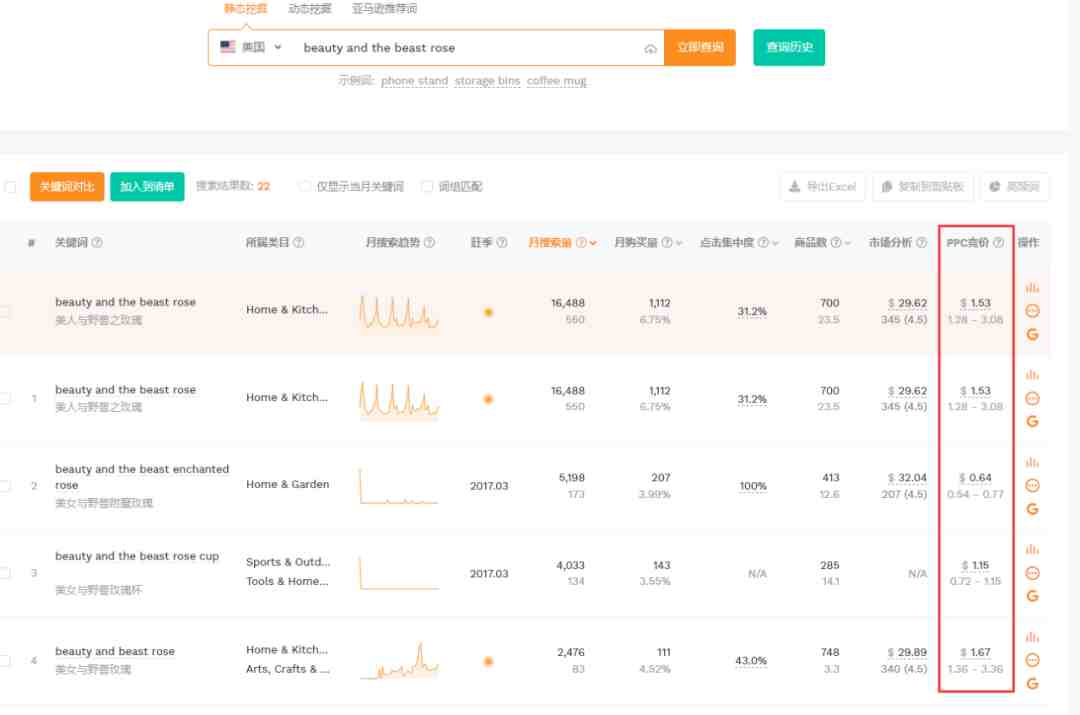Click the green 查询历史 button

pos(789,48)
